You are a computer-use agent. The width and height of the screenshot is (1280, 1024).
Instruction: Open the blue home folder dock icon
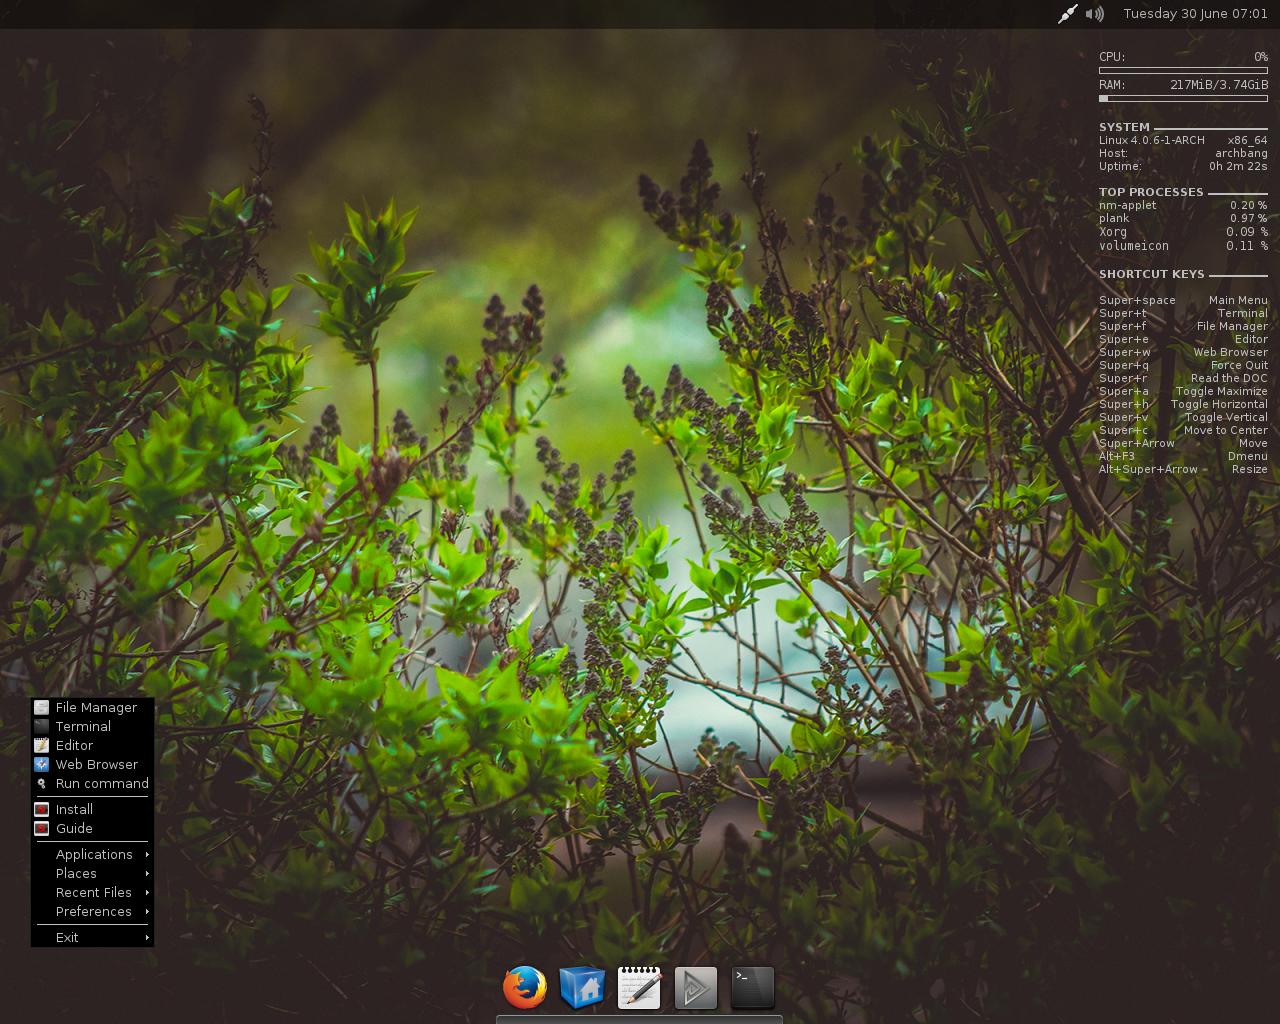pyautogui.click(x=582, y=987)
